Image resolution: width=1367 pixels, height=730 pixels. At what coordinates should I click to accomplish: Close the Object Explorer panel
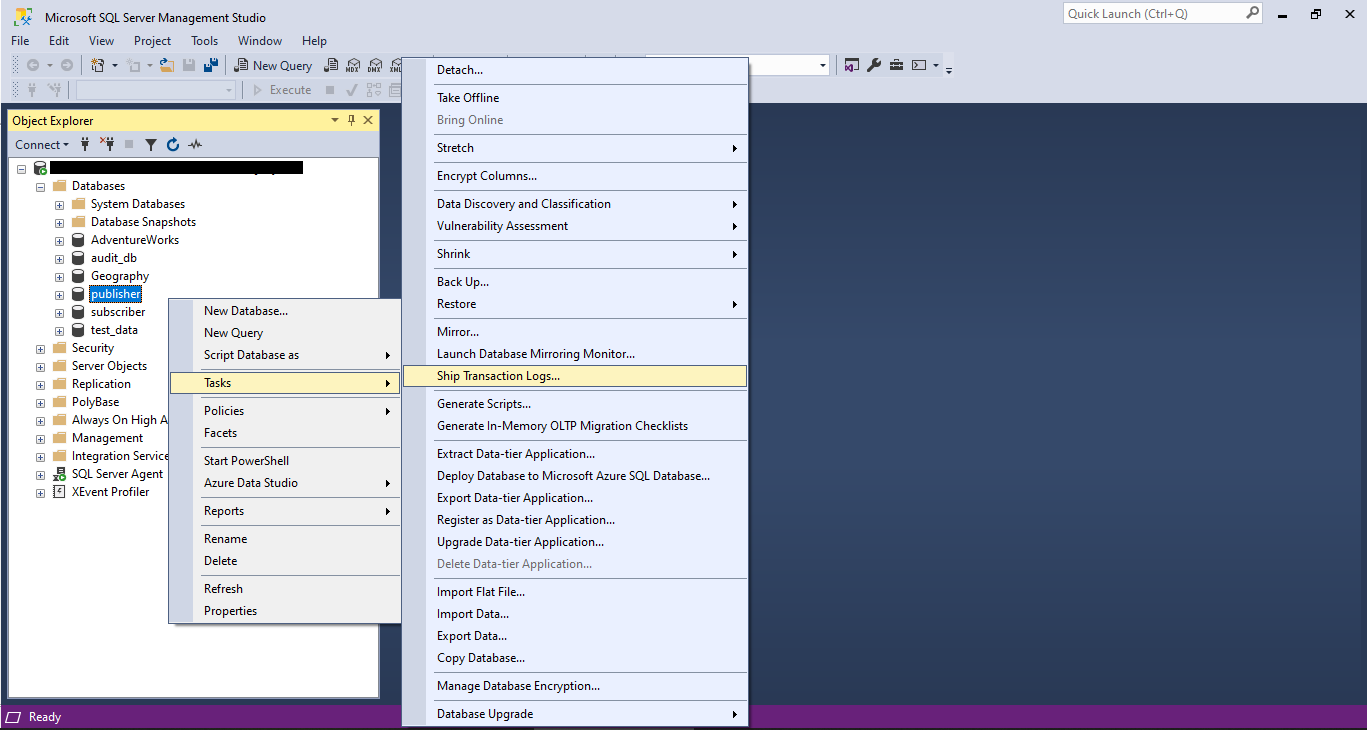(x=367, y=120)
